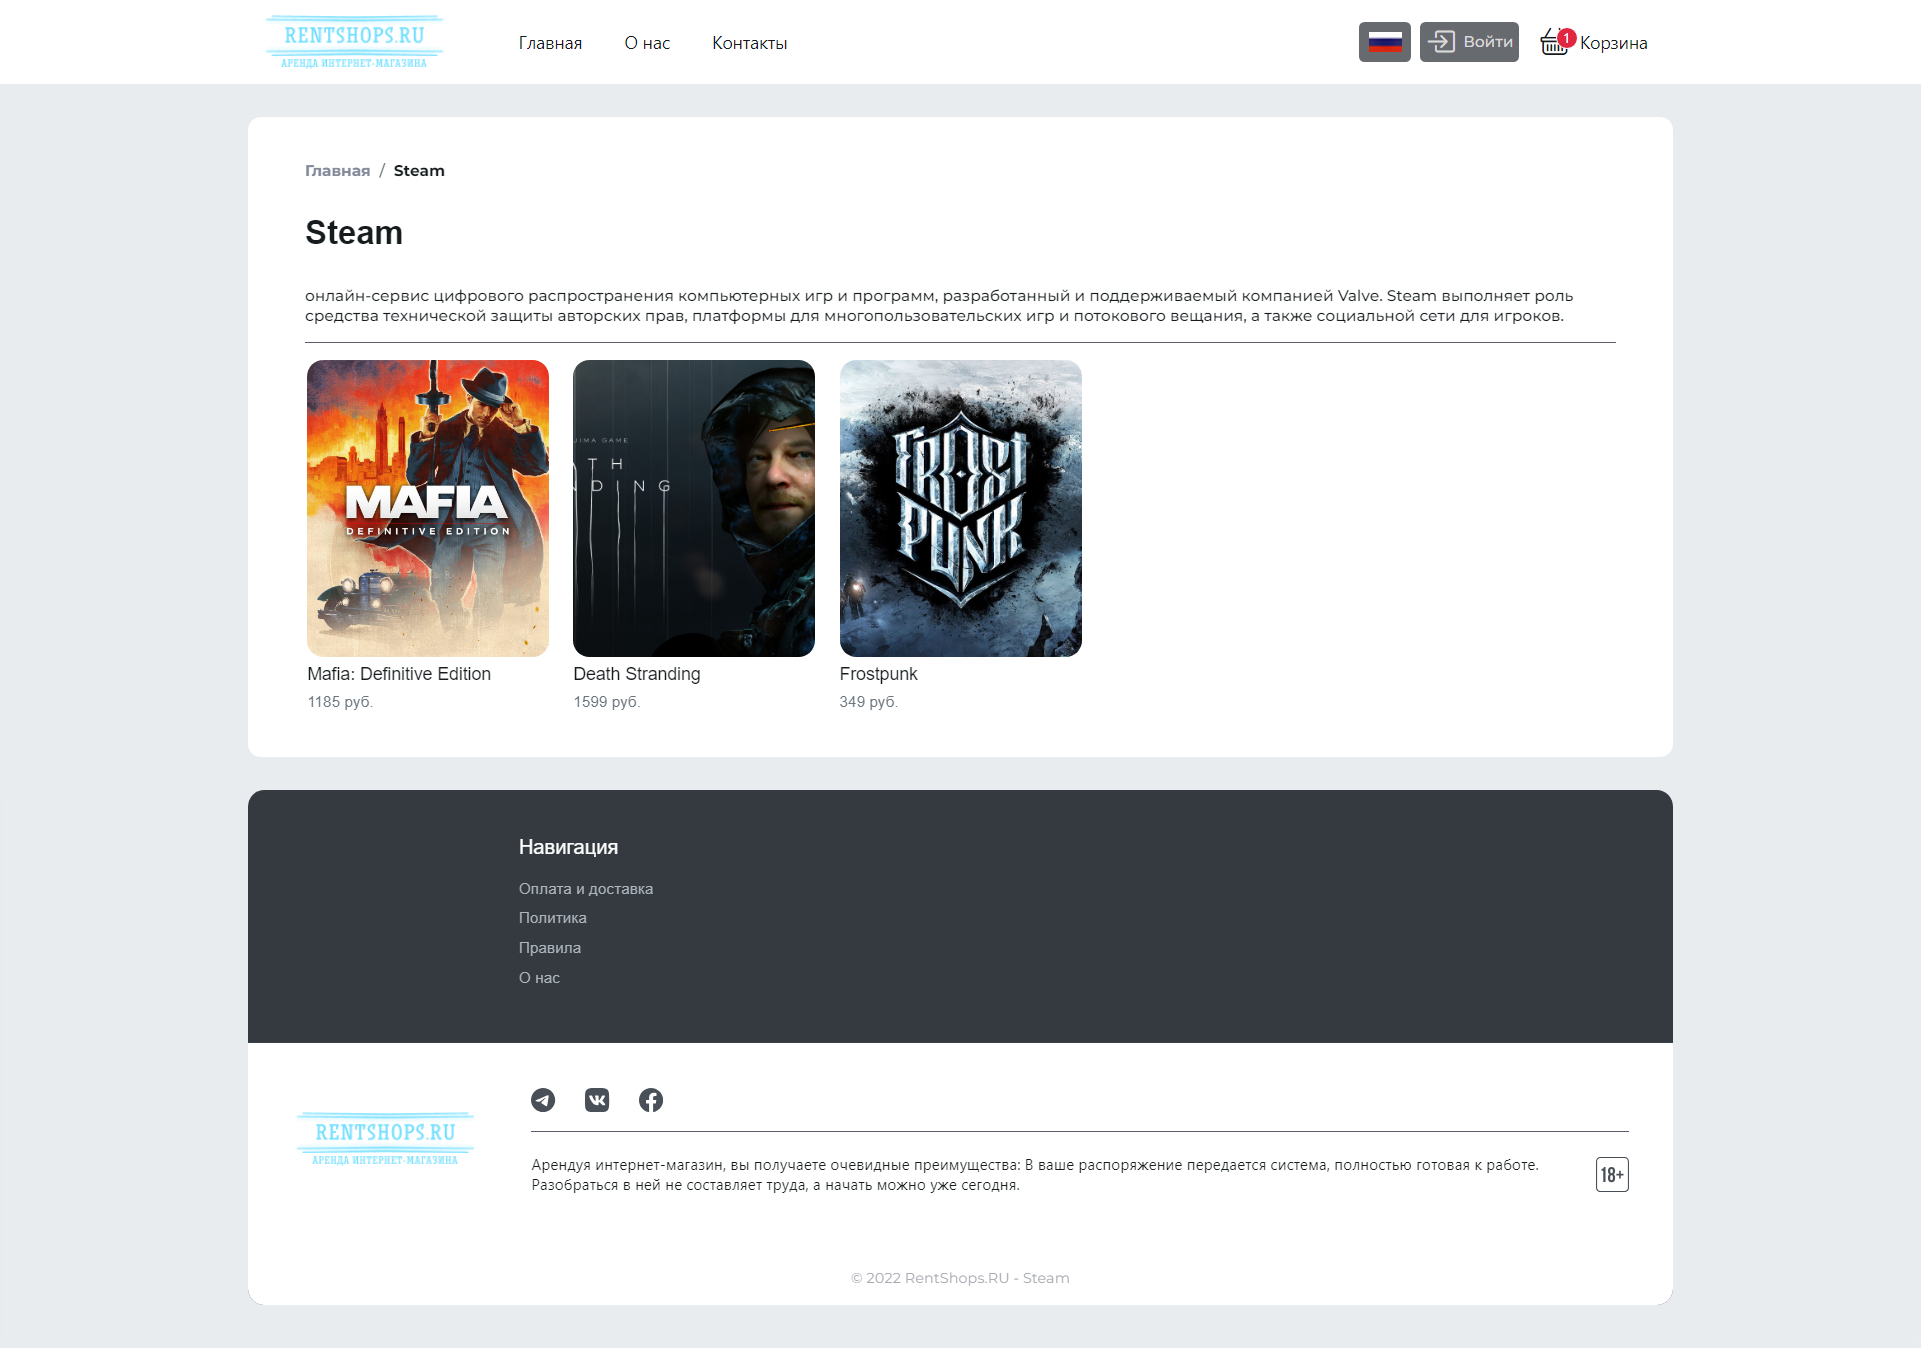This screenshot has width=1921, height=1348.
Task: Click the 18+ age rating badge
Action: click(1612, 1175)
